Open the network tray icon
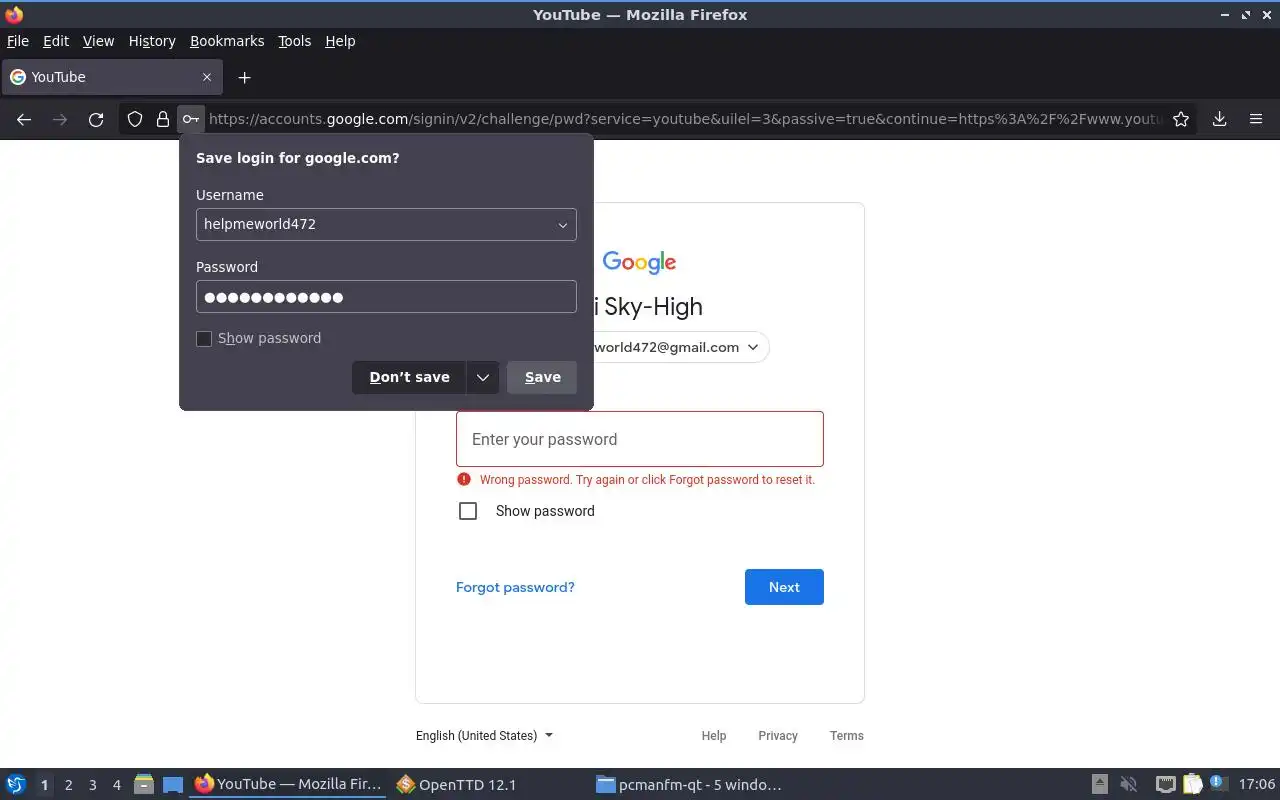 click(1165, 784)
